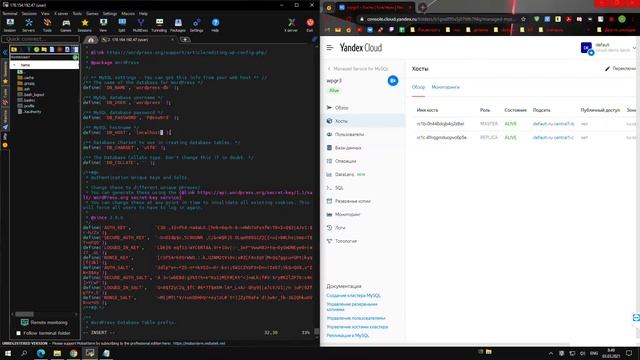Screen dimensions: 640x360
Task: Open Резервные копии in the sidebar
Action: click(x=353, y=201)
